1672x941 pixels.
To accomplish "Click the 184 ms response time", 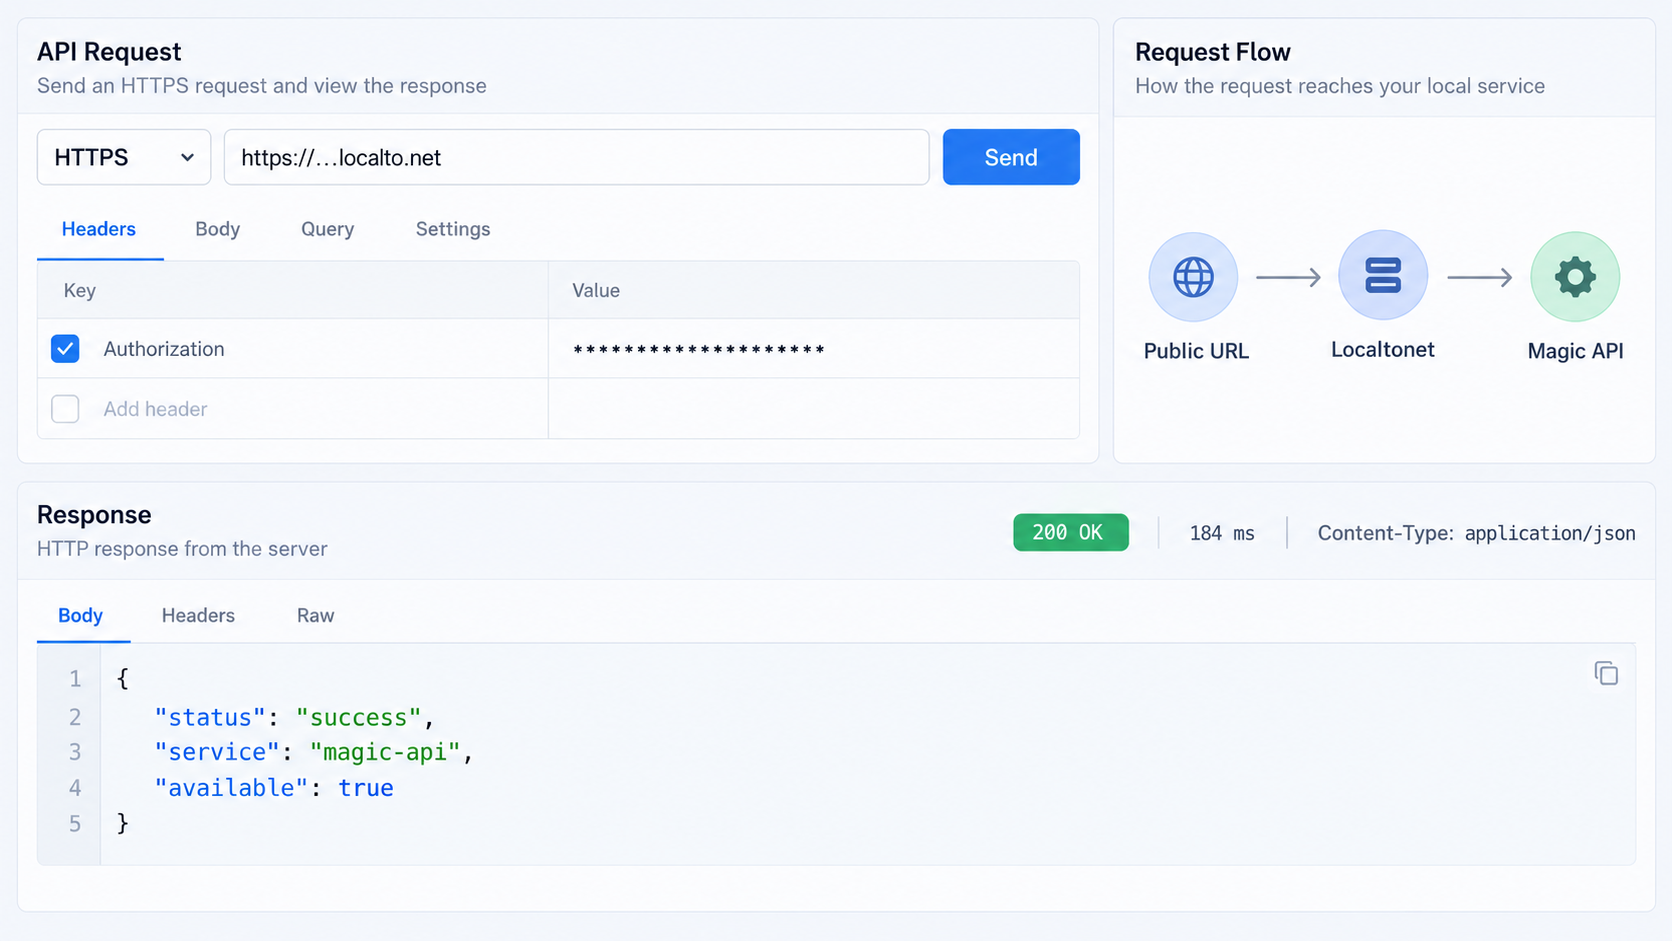I will tap(1222, 533).
